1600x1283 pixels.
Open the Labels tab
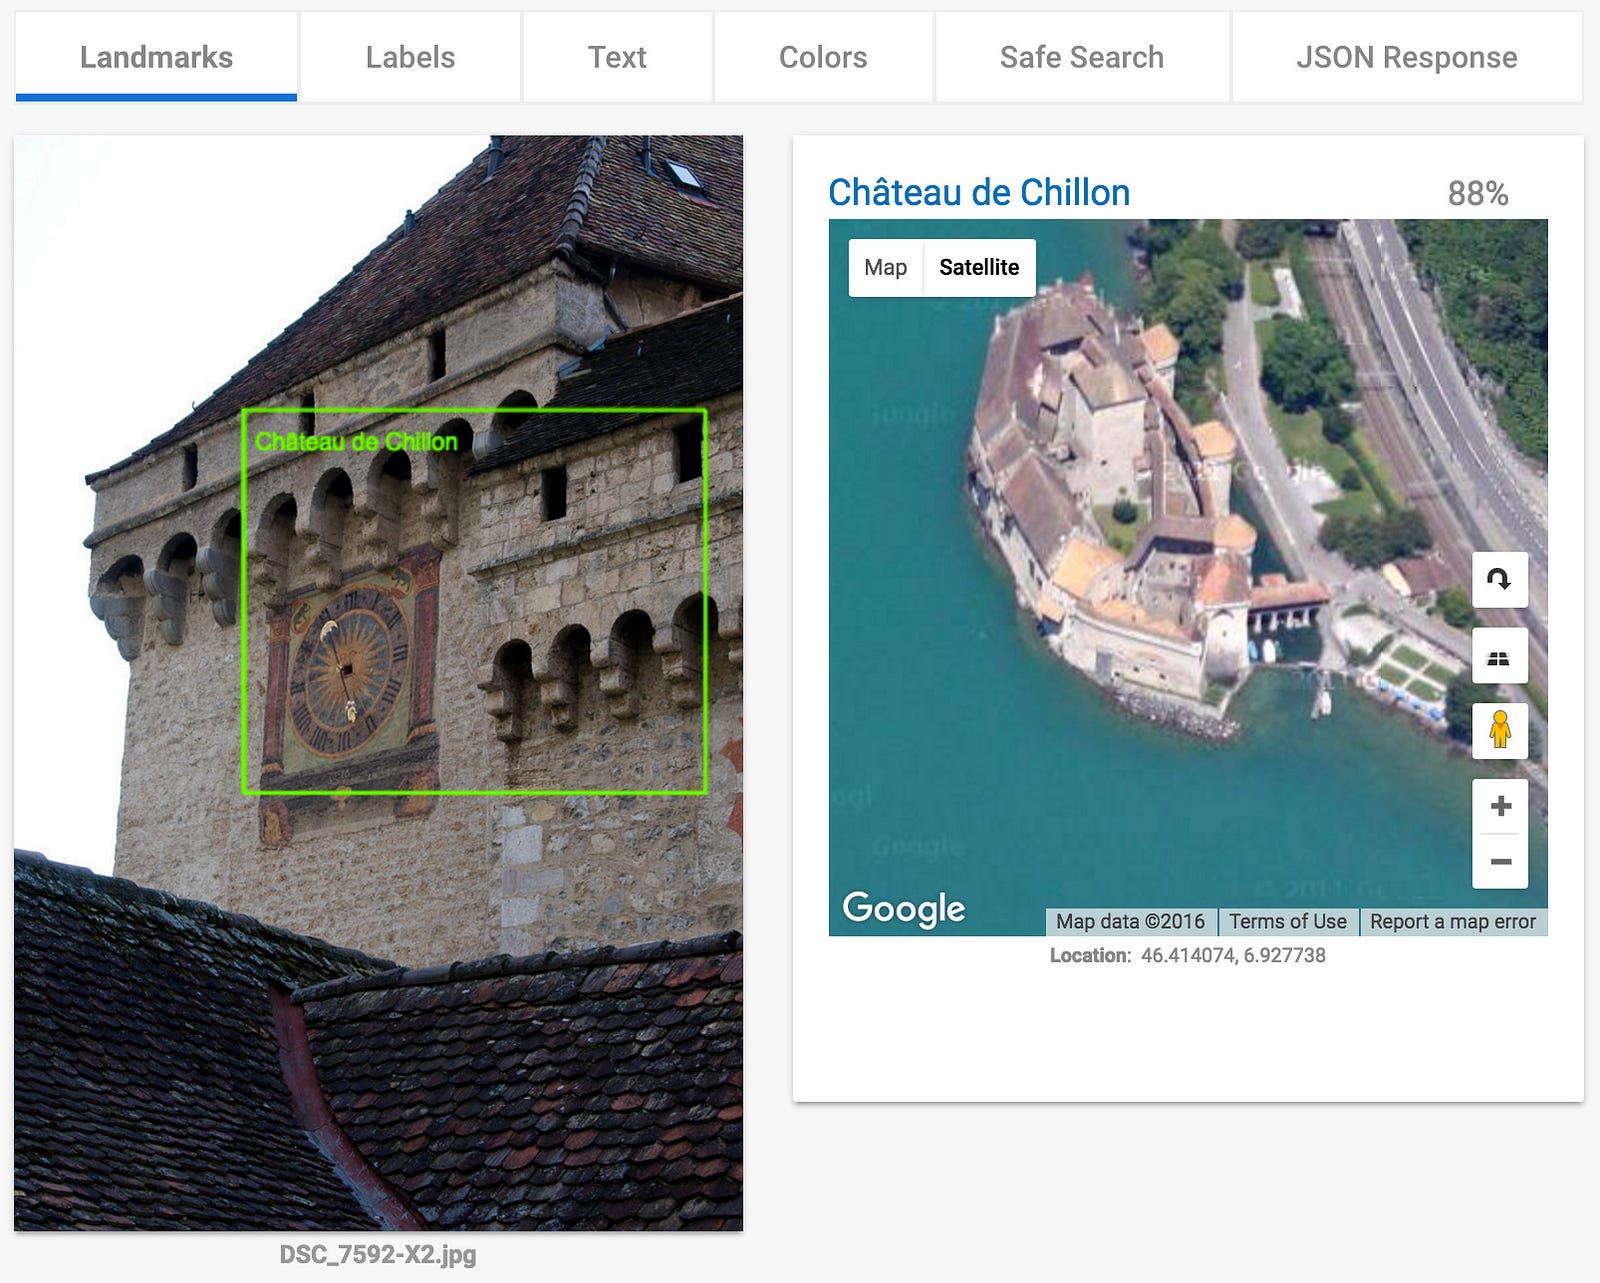click(410, 57)
